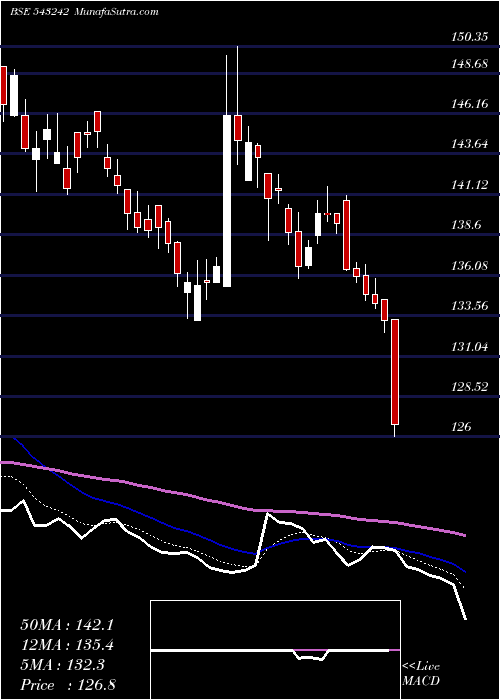
Task: Select the 136.08 price level label
Action: click(x=469, y=267)
